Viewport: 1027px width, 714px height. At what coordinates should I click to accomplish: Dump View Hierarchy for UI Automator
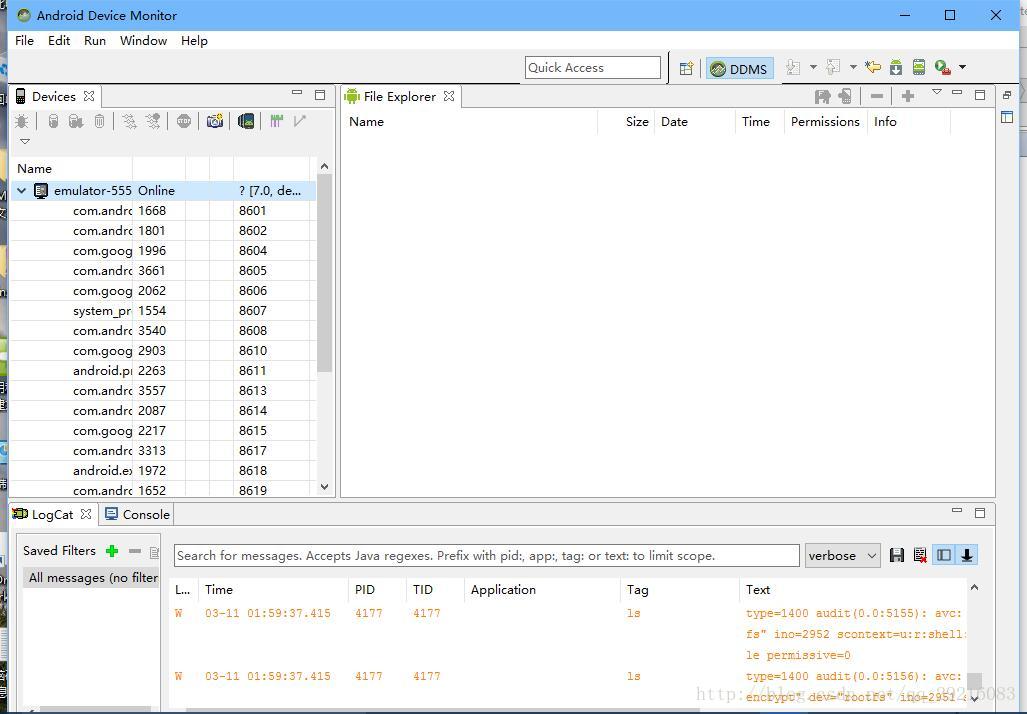246,121
